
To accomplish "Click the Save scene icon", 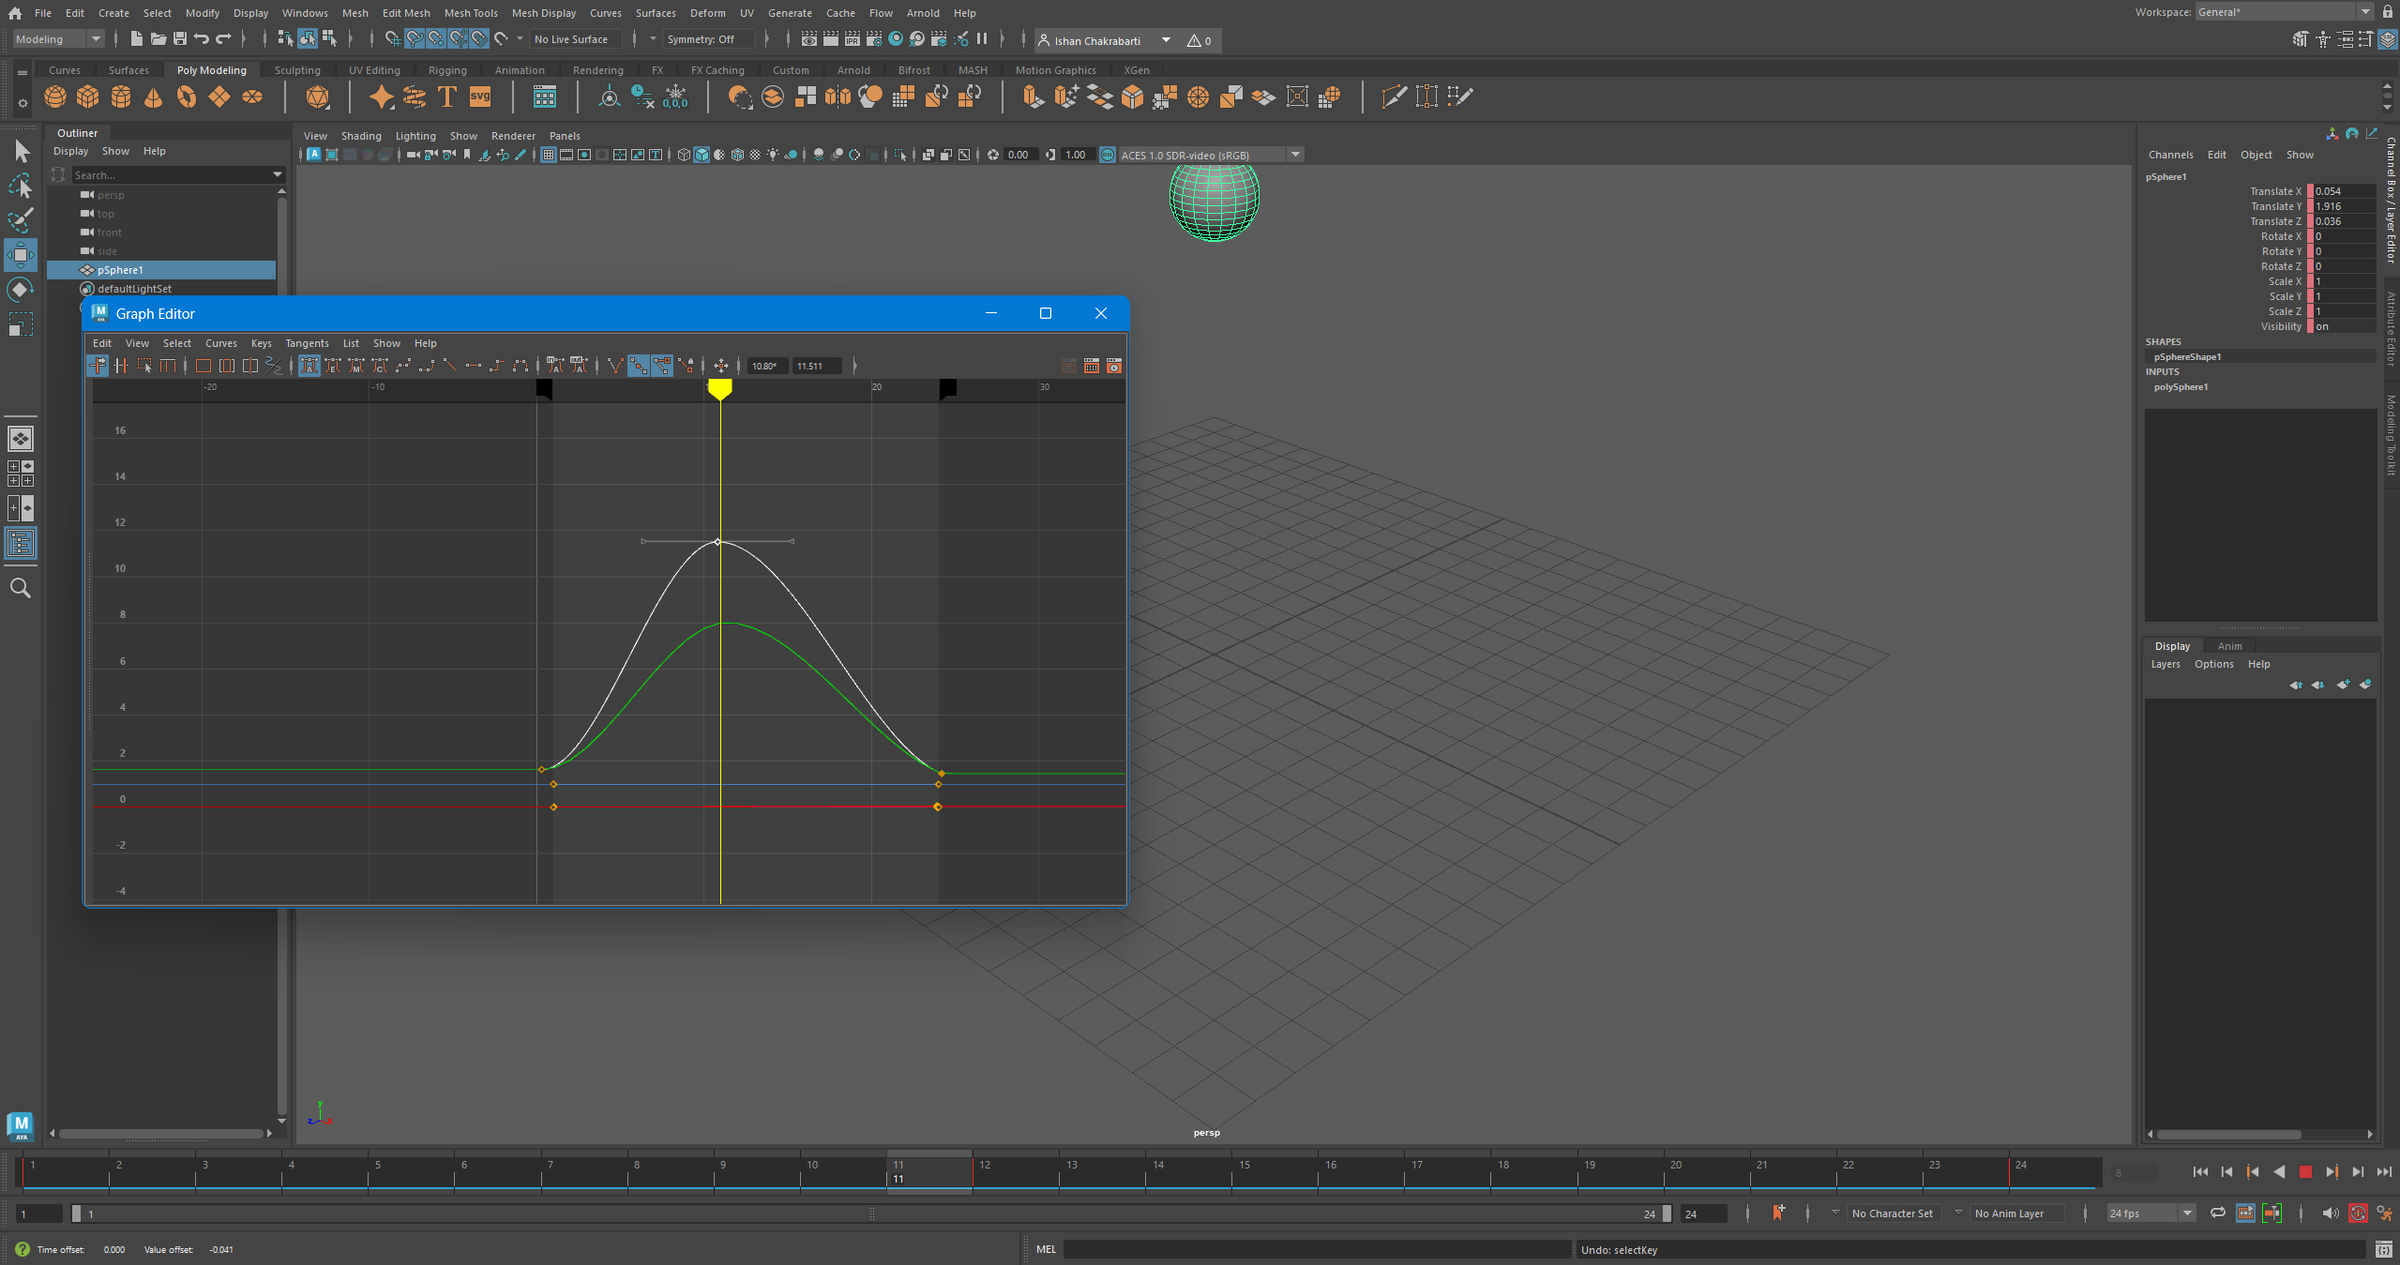I will [x=180, y=39].
